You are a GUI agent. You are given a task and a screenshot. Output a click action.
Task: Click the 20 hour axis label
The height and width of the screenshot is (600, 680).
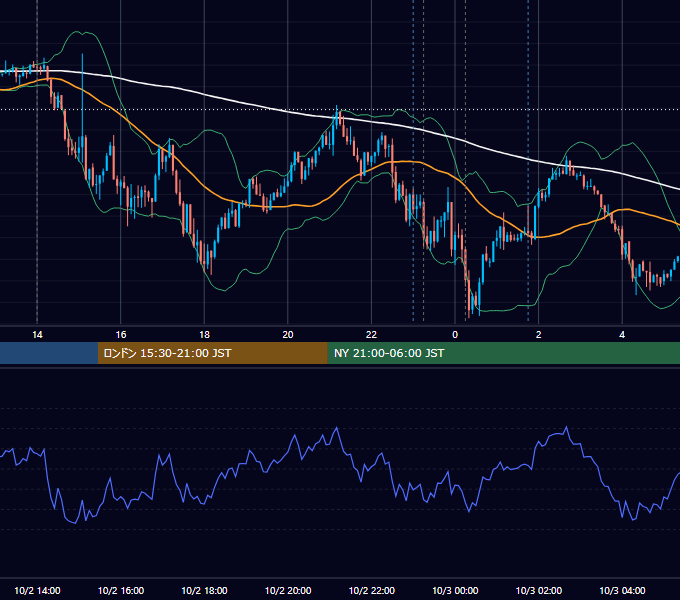click(x=288, y=335)
